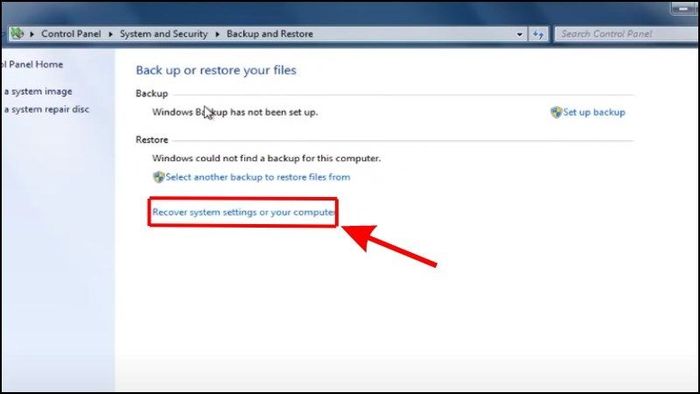Click the Back up or restore your files heading

tap(216, 70)
